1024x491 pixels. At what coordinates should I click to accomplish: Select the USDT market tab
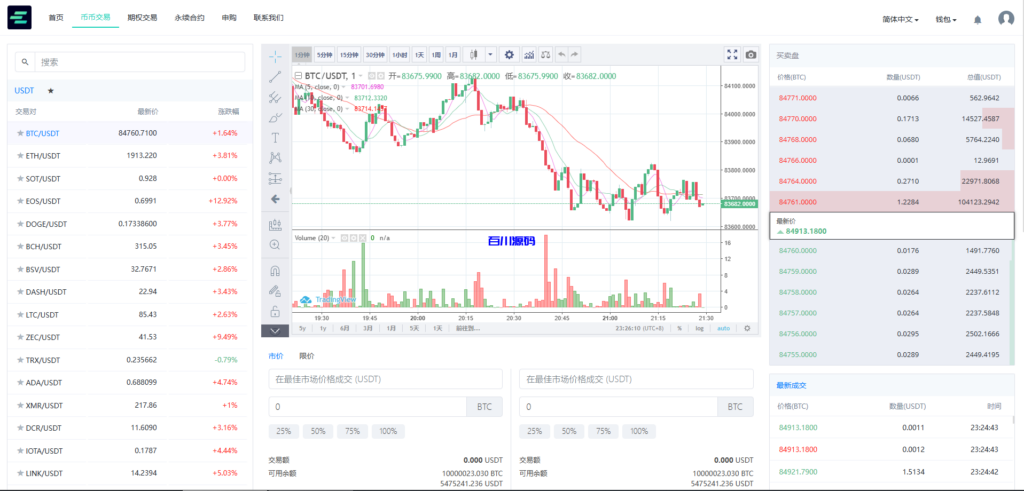pyautogui.click(x=24, y=91)
